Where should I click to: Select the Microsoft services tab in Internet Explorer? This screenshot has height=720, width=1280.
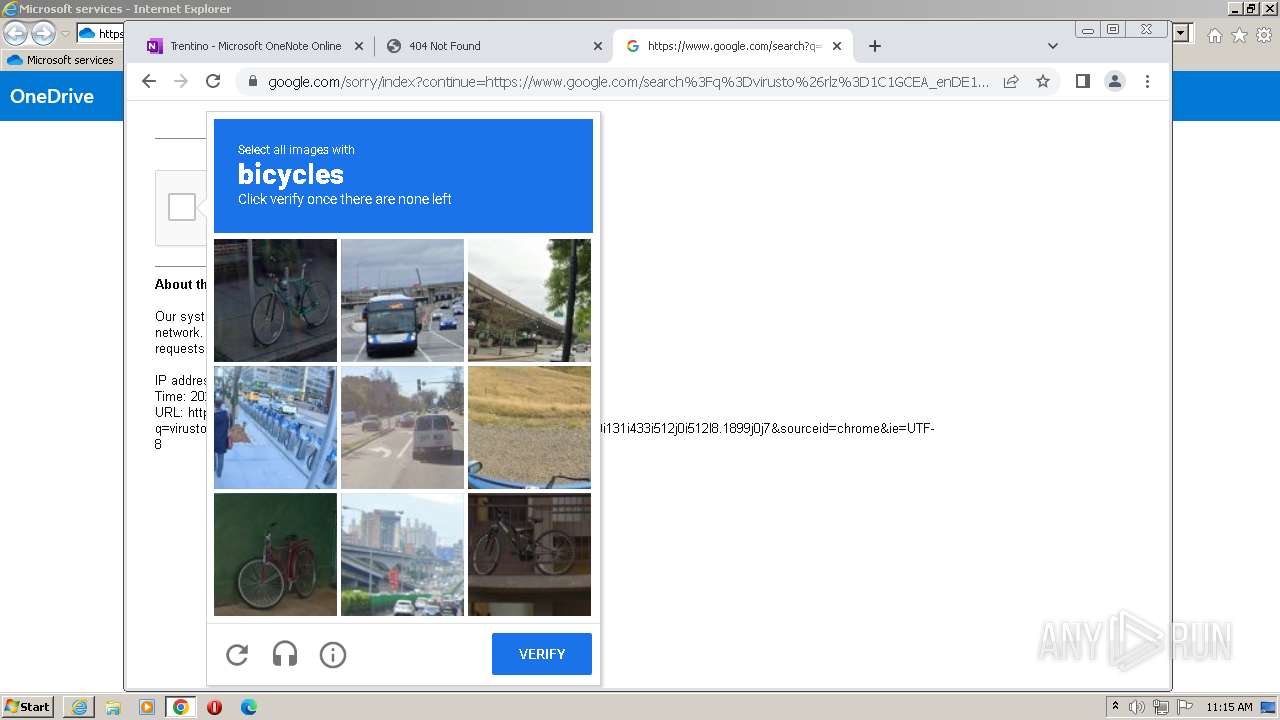click(61, 60)
